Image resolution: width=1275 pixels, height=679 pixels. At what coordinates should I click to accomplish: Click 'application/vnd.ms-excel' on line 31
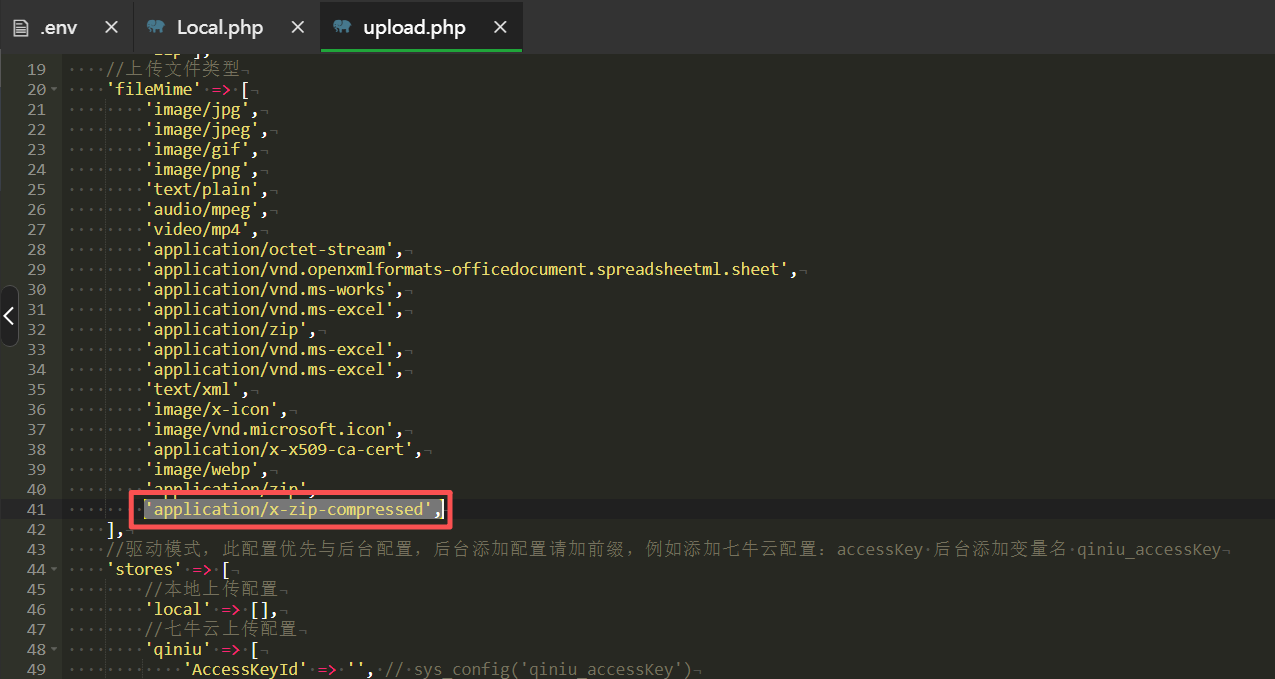273,309
